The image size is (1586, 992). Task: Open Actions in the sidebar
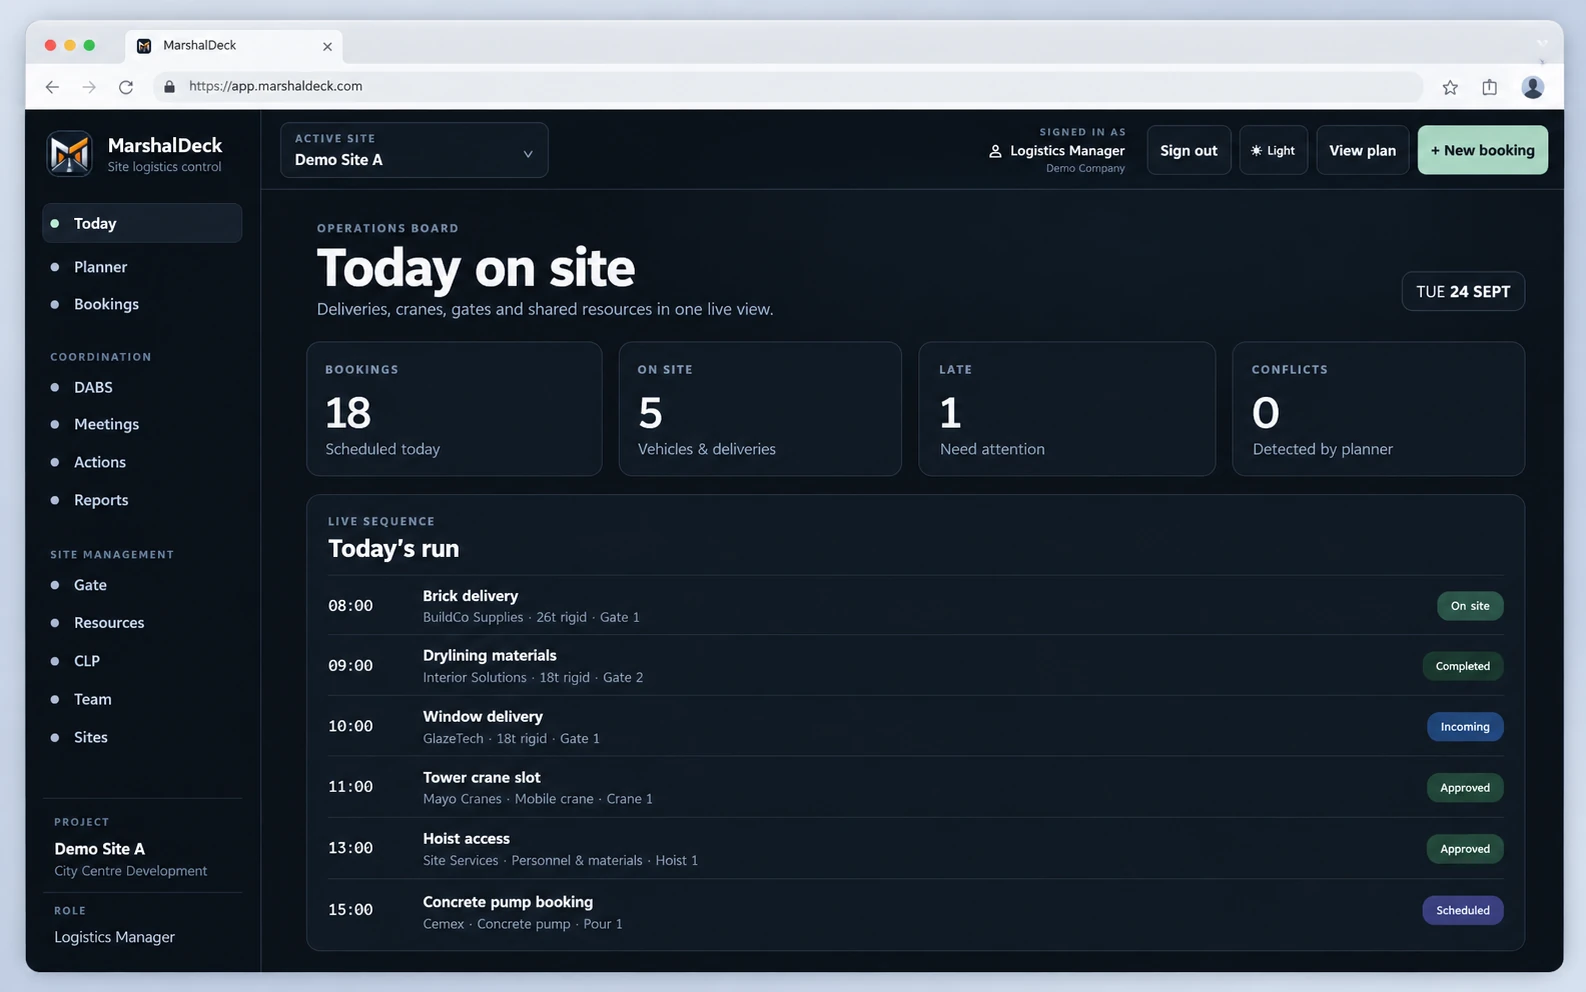pos(100,462)
